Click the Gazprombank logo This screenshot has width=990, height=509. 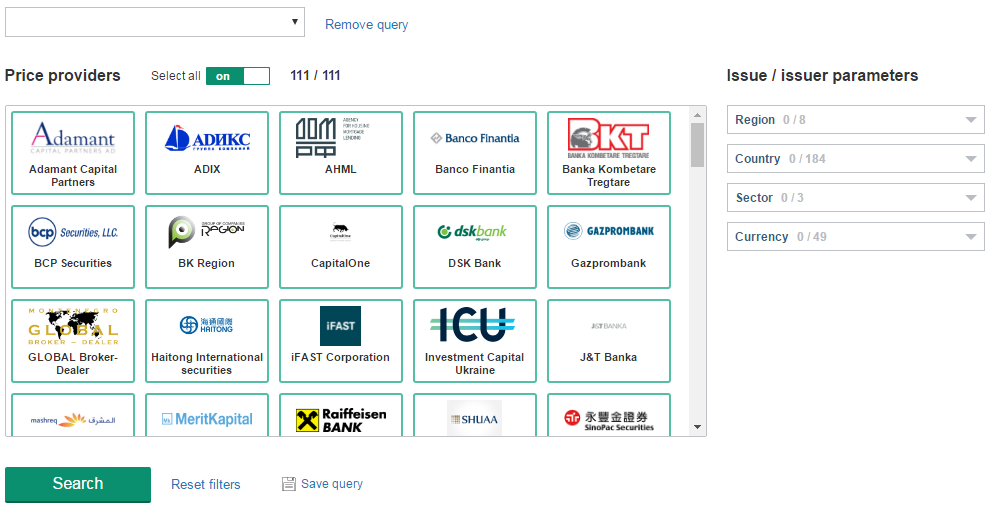pyautogui.click(x=608, y=231)
